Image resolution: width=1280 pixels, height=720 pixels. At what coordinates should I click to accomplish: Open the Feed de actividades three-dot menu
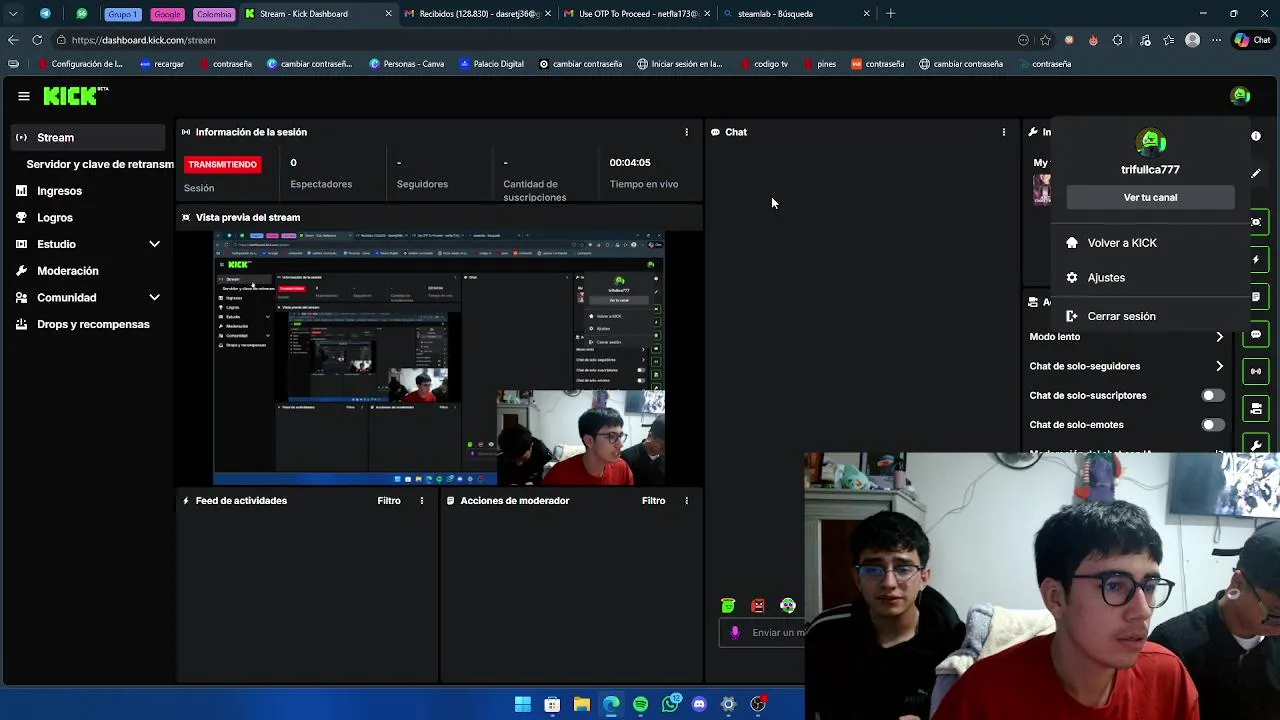tap(421, 501)
